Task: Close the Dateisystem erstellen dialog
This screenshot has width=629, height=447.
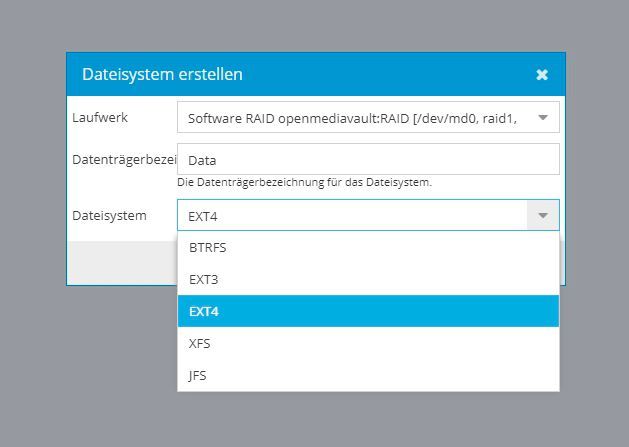Action: coord(542,75)
